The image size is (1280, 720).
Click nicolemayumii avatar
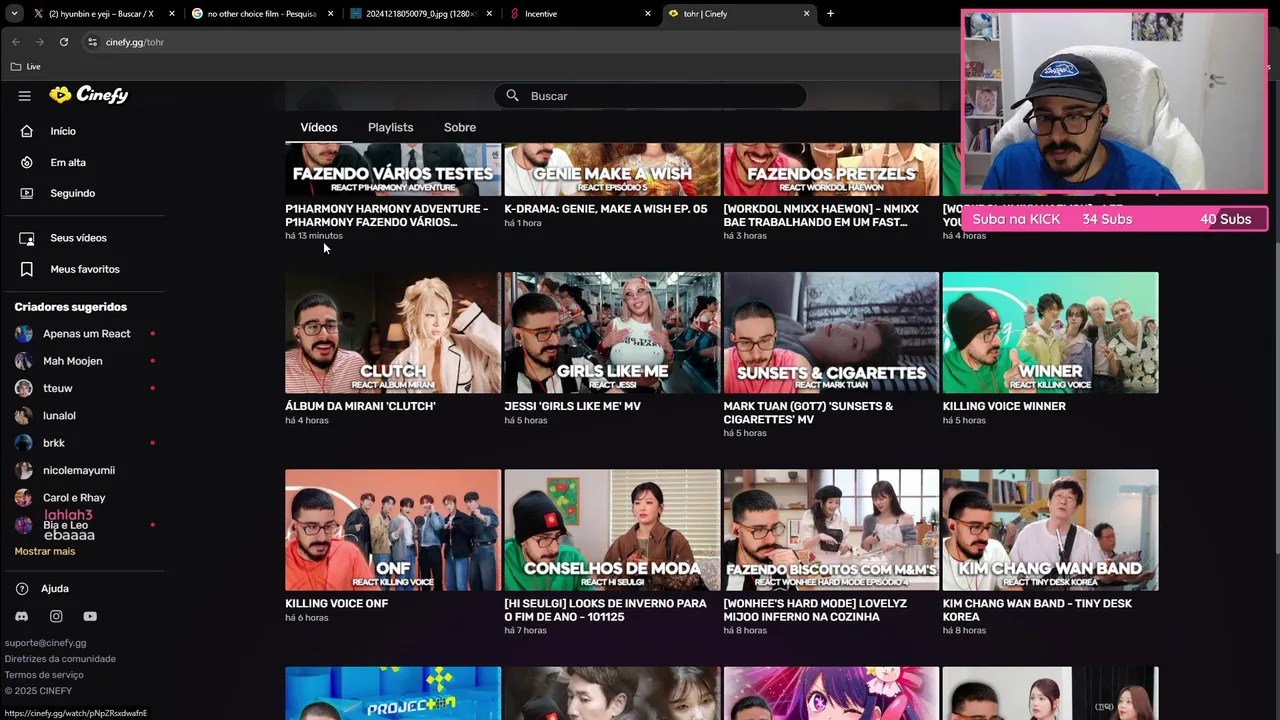pyautogui.click(x=23, y=470)
